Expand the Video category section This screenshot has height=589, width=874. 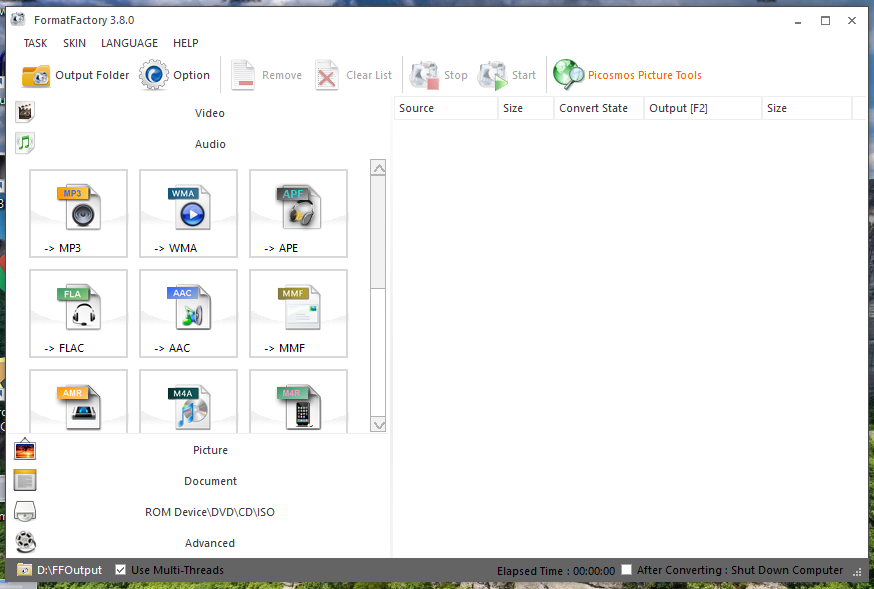pyautogui.click(x=200, y=113)
